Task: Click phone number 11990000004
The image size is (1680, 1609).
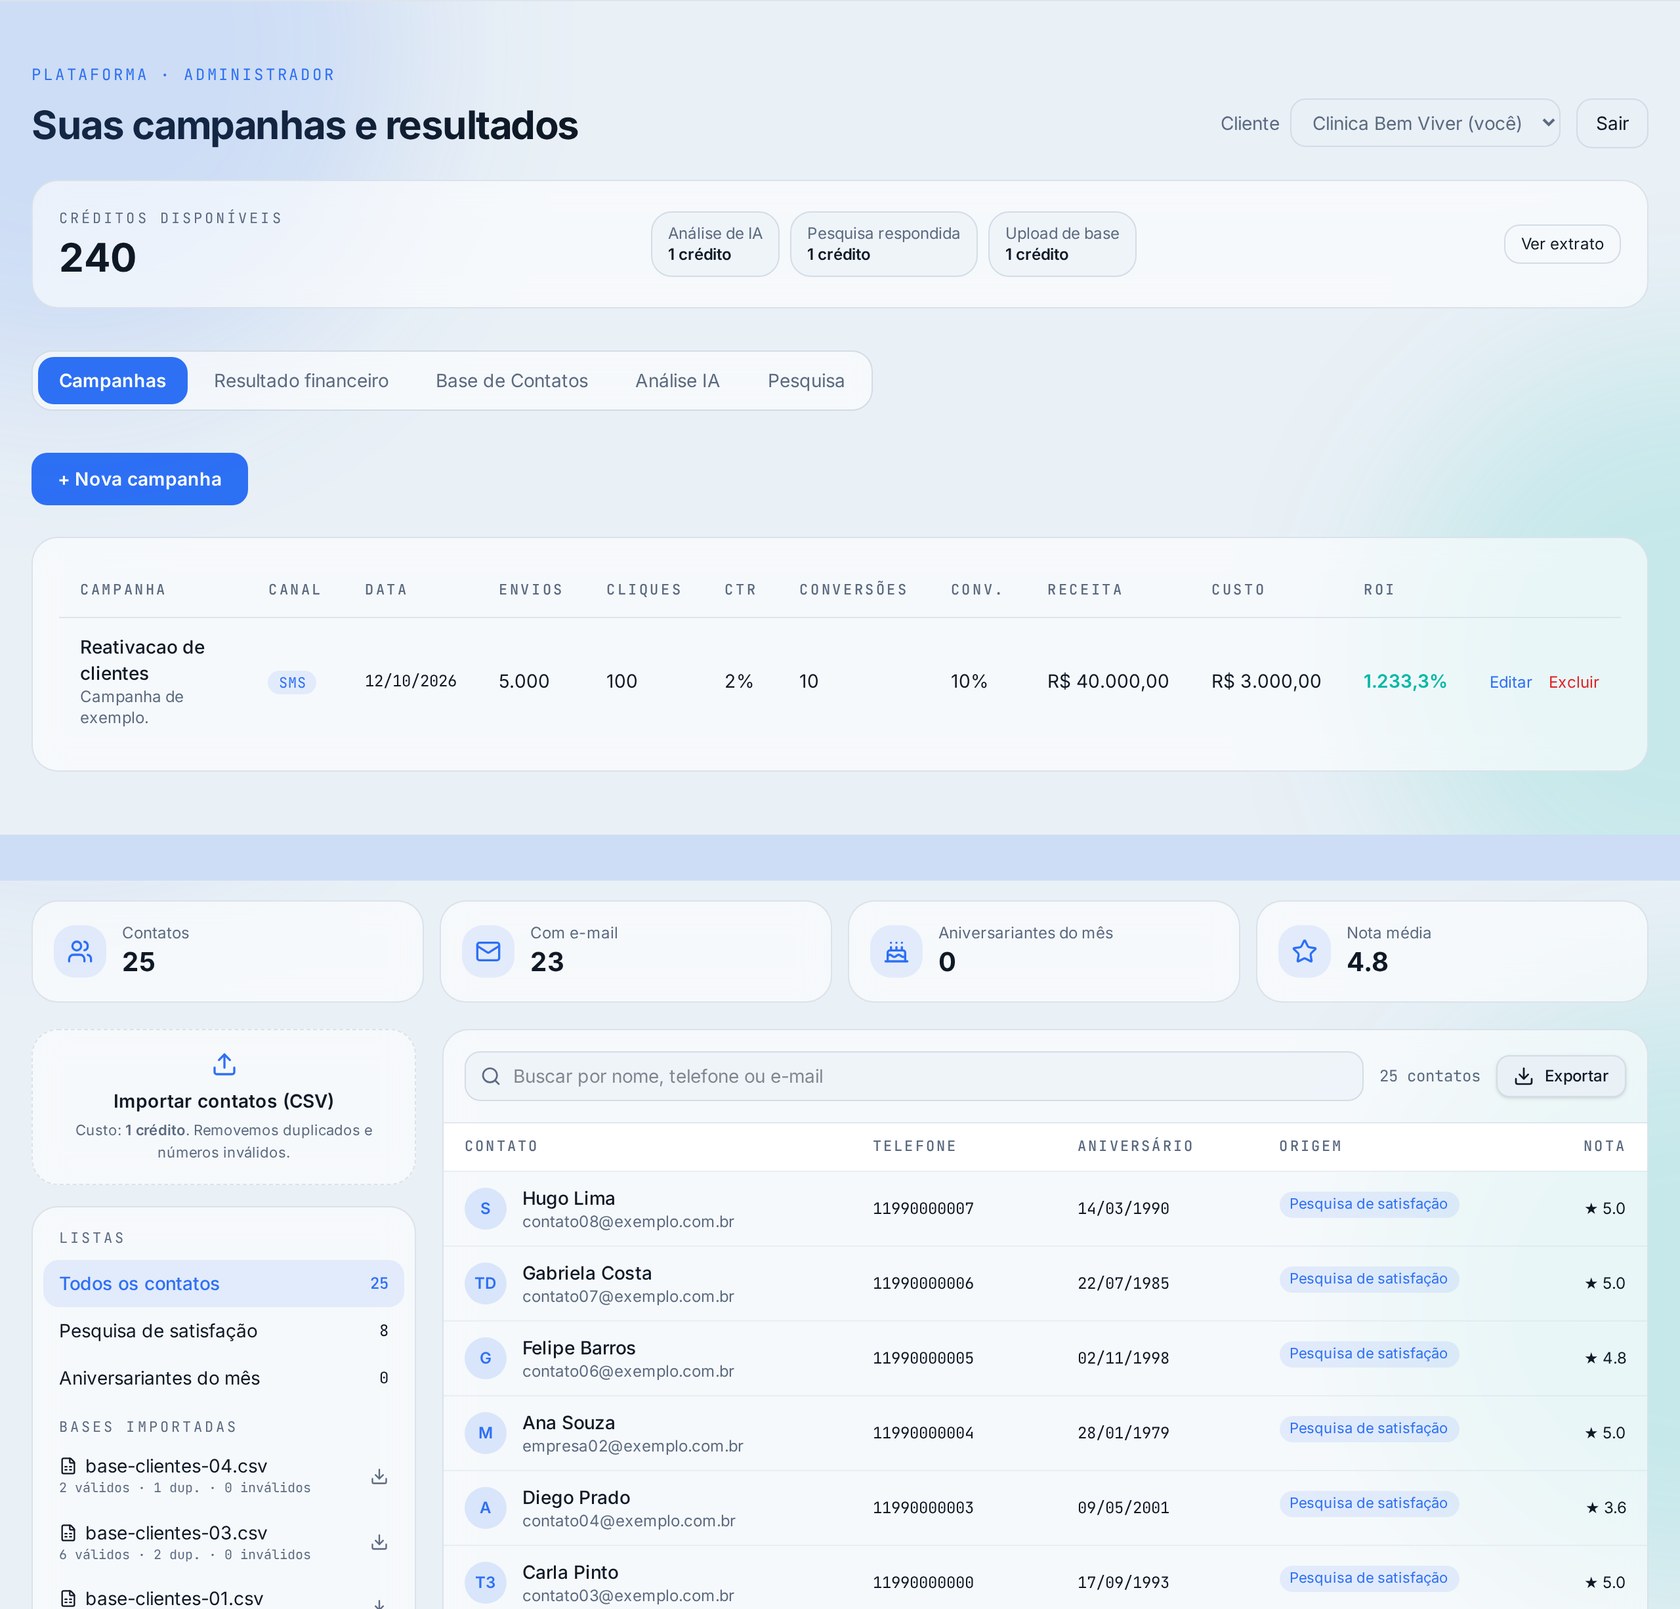Action: tap(923, 1433)
